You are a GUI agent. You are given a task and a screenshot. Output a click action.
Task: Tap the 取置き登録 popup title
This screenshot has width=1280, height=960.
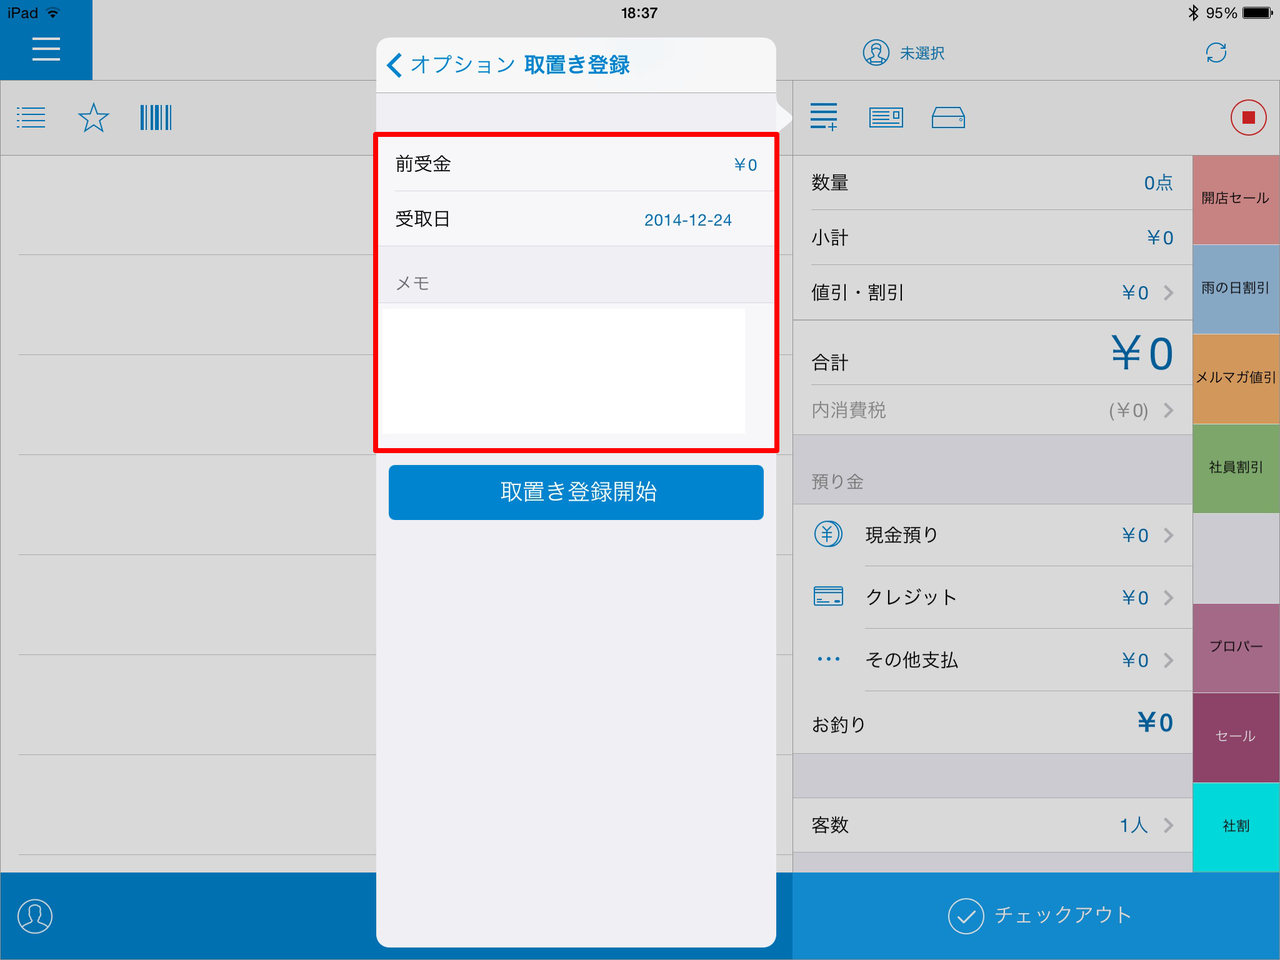[577, 65]
